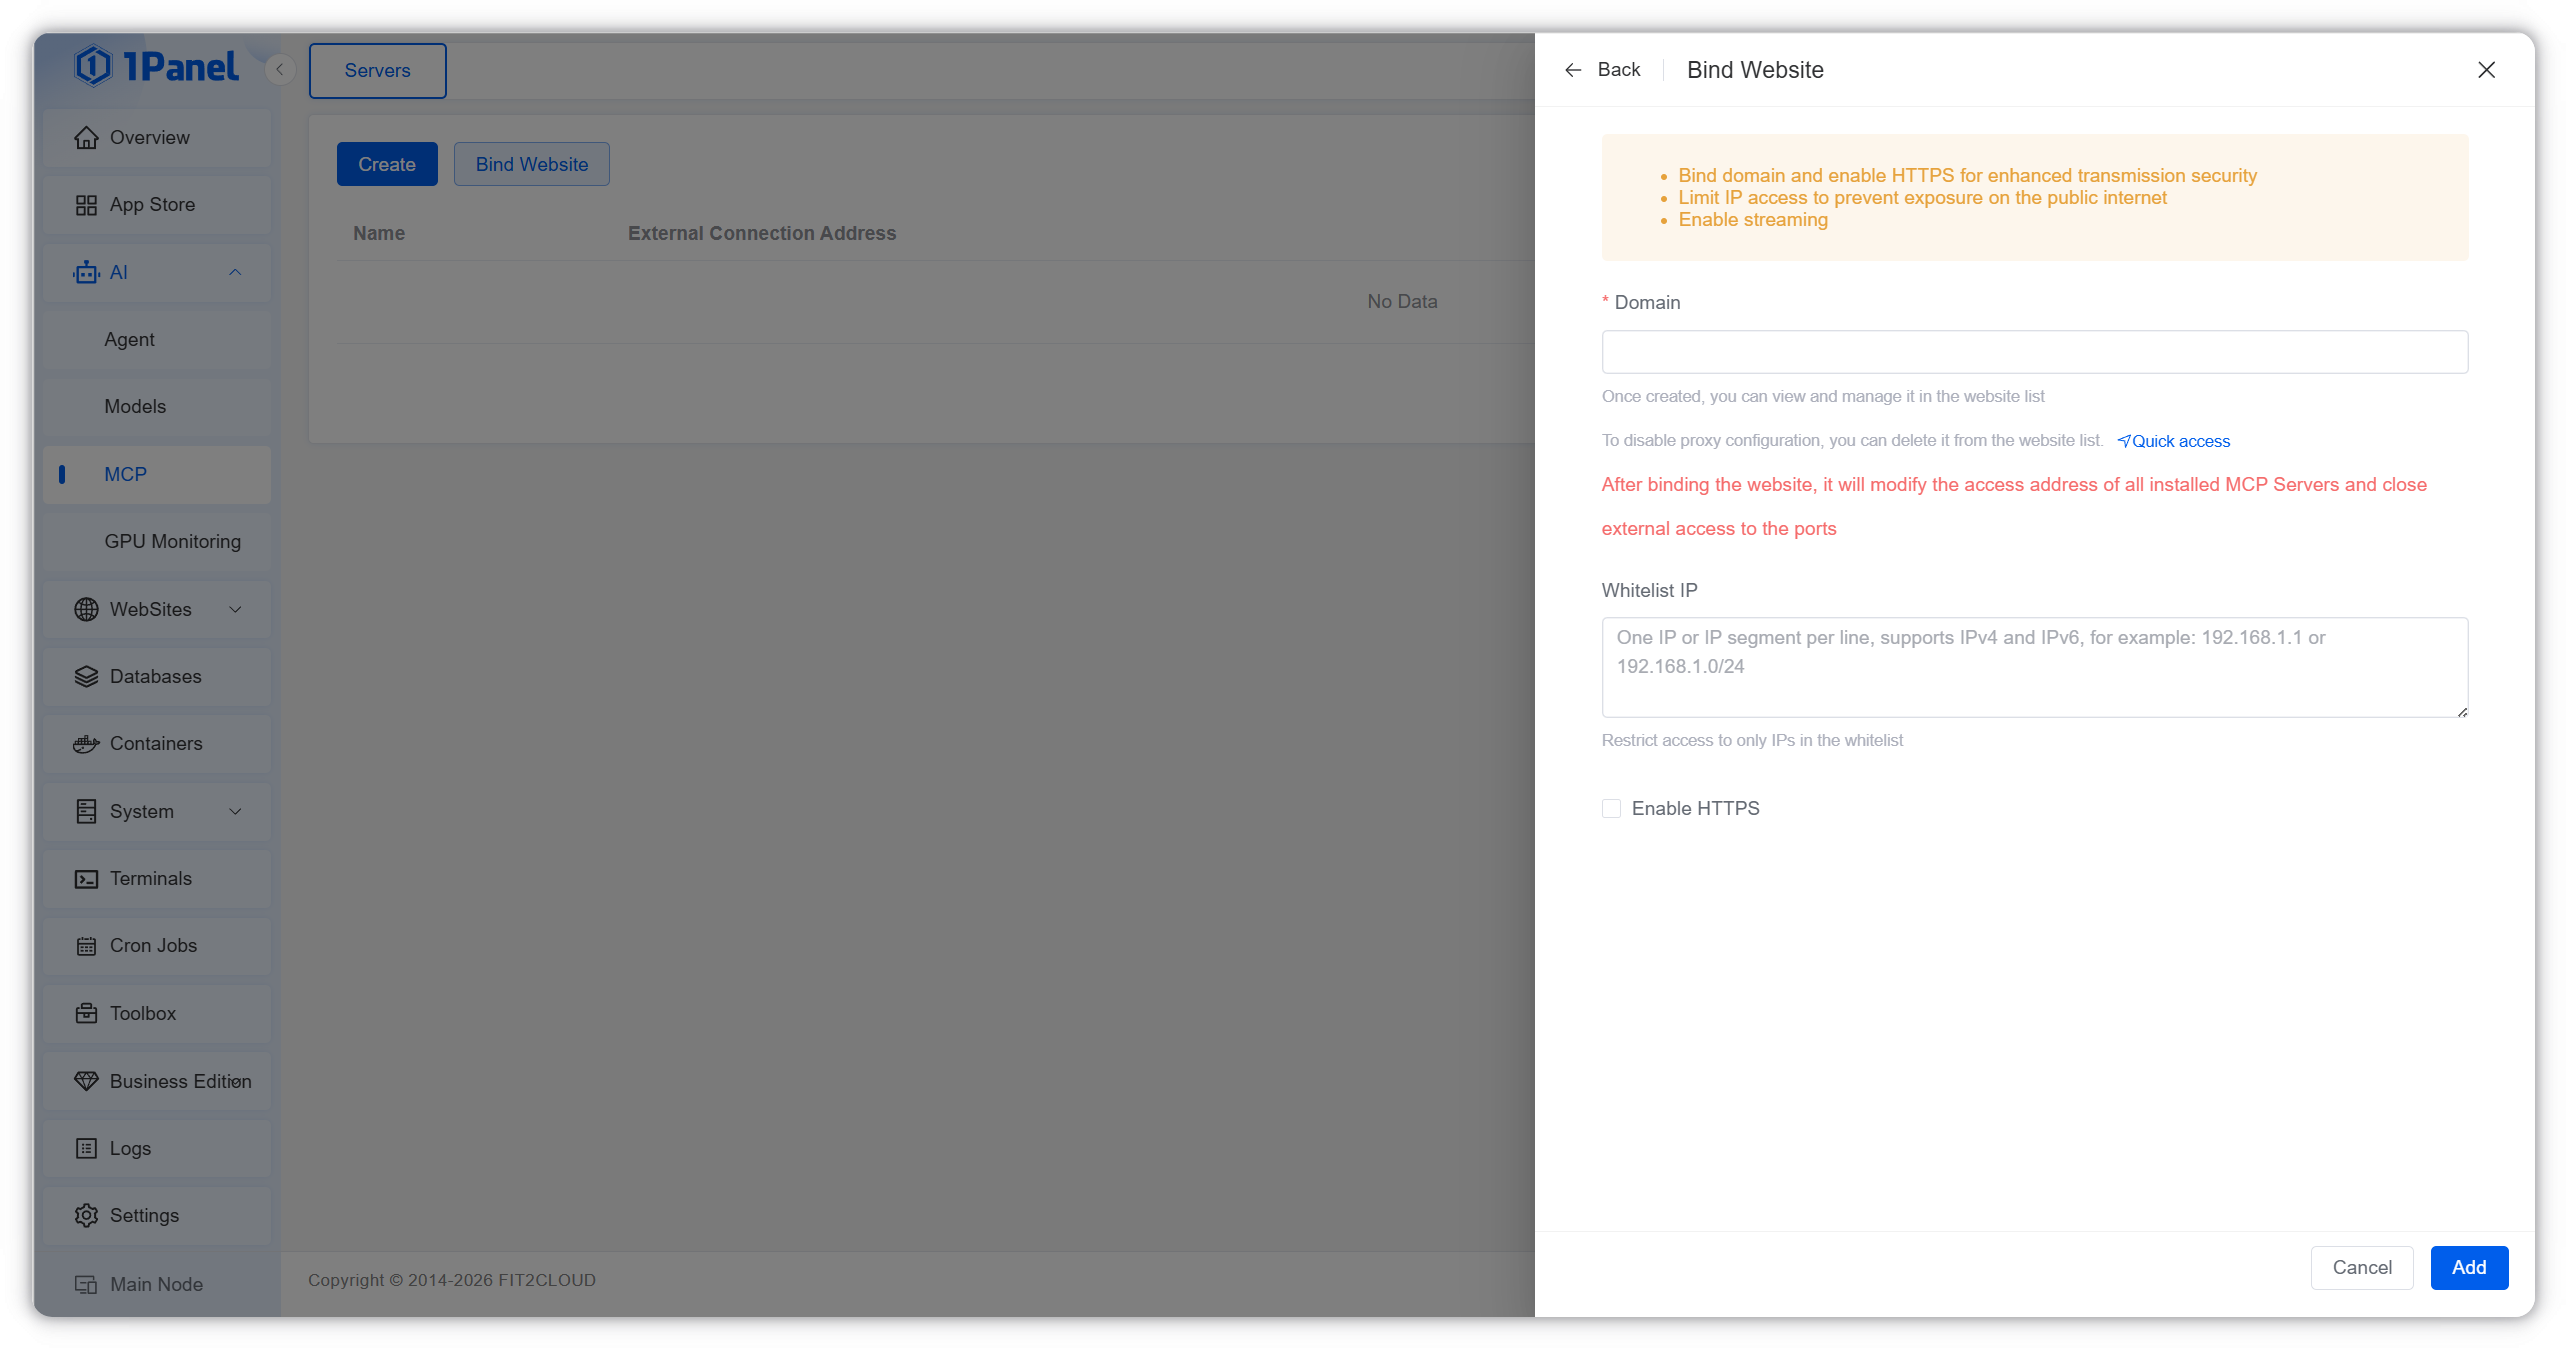Click the Terminals console icon
This screenshot has width=2567, height=1349.
[87, 879]
